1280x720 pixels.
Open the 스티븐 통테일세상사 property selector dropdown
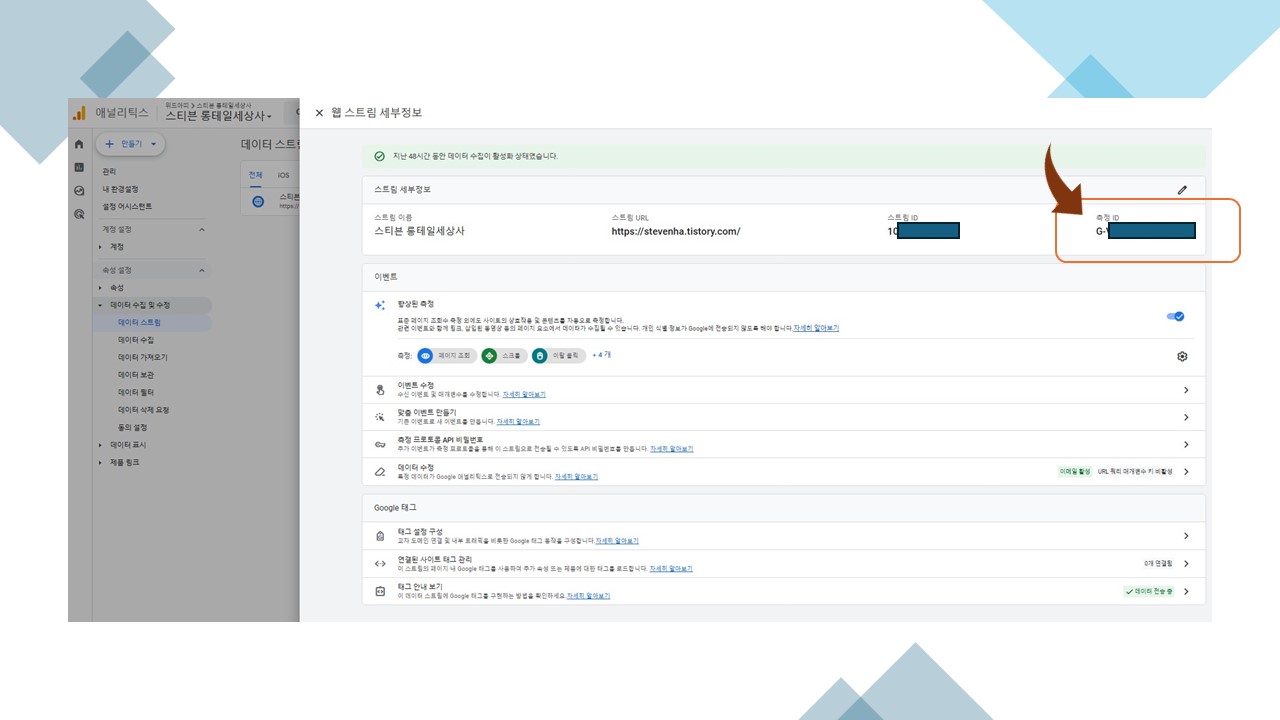[x=219, y=116]
